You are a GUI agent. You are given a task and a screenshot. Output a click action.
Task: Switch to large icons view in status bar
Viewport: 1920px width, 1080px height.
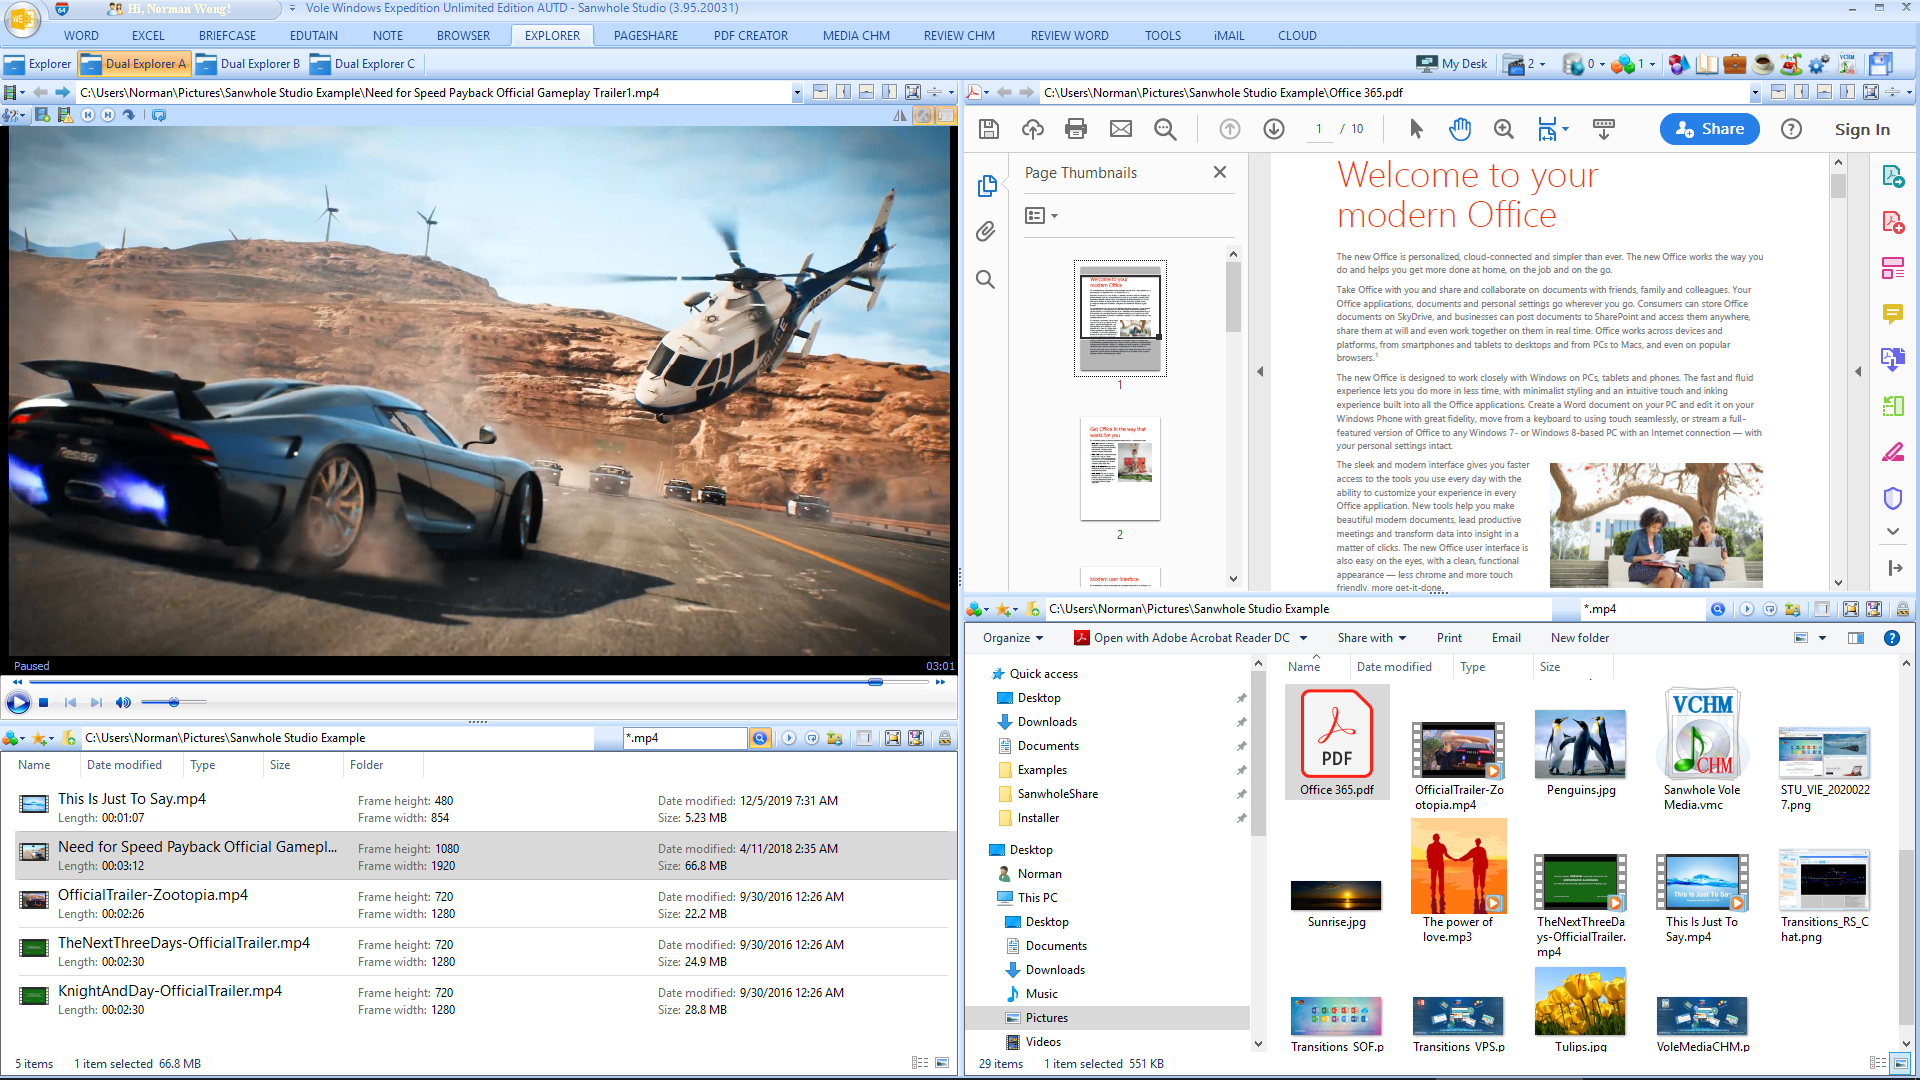pos(1901,1063)
